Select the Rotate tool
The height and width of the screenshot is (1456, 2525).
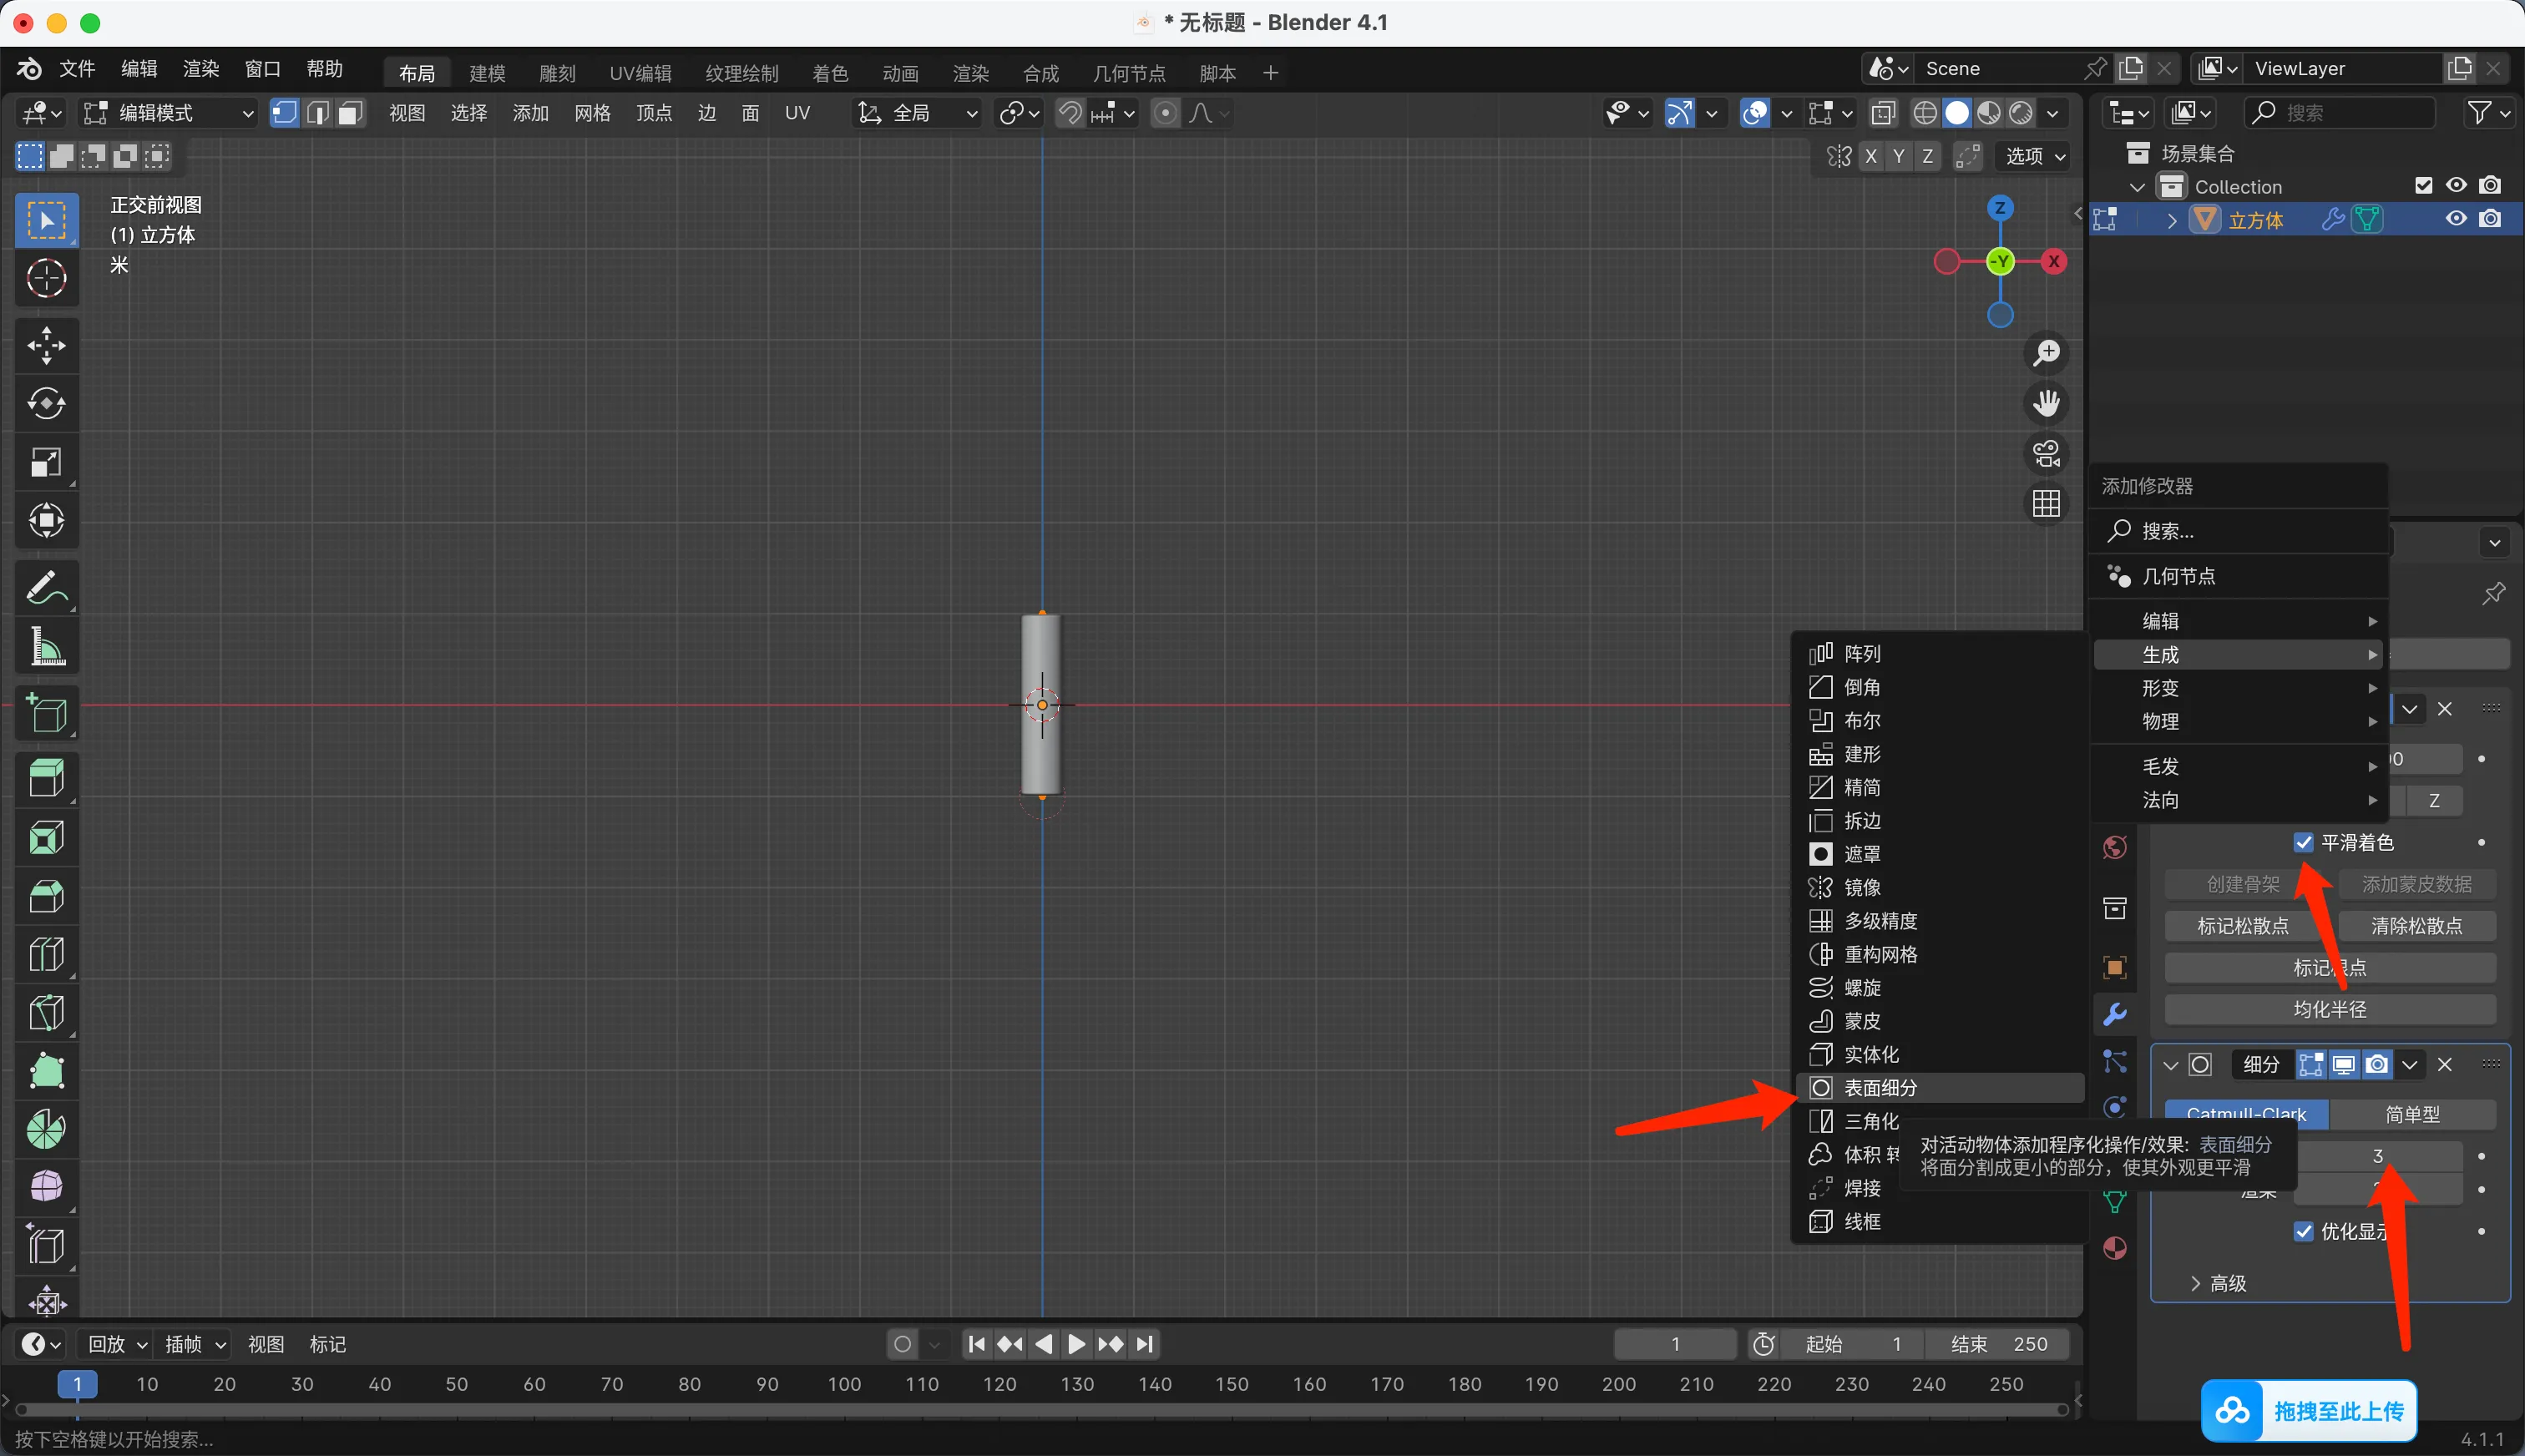coord(46,404)
